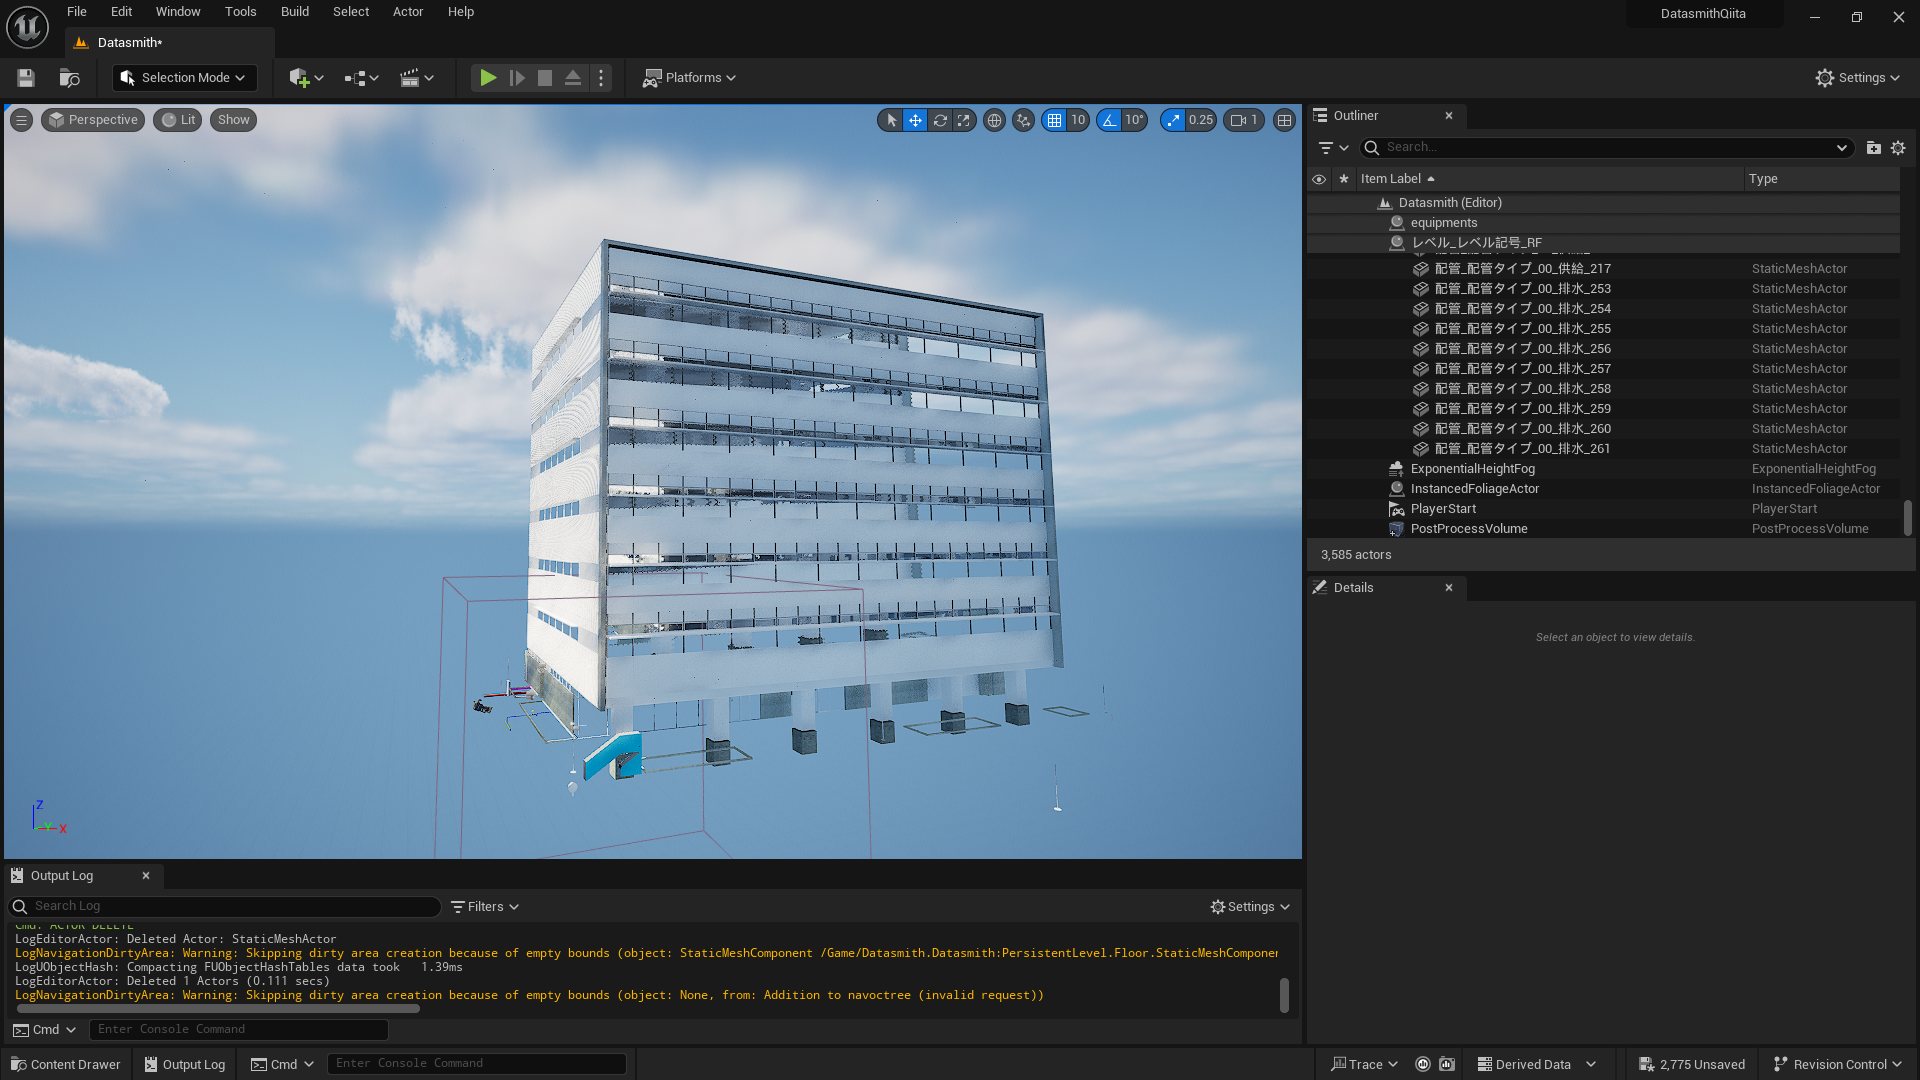This screenshot has height=1080, width=1920.
Task: Activate the Scale tool in the viewport
Action: click(963, 120)
